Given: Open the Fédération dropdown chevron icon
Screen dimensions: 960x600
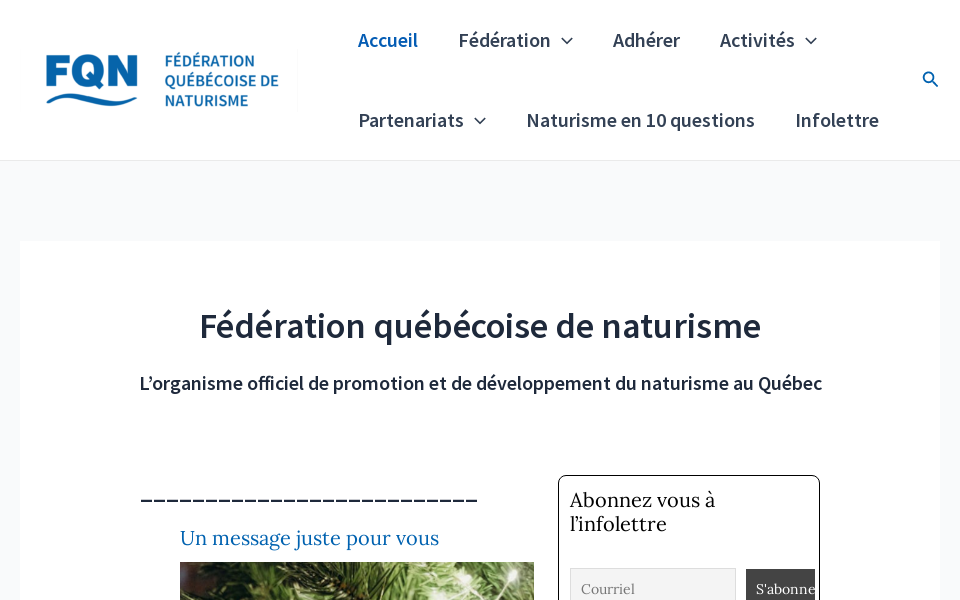Looking at the screenshot, I should (x=566, y=40).
